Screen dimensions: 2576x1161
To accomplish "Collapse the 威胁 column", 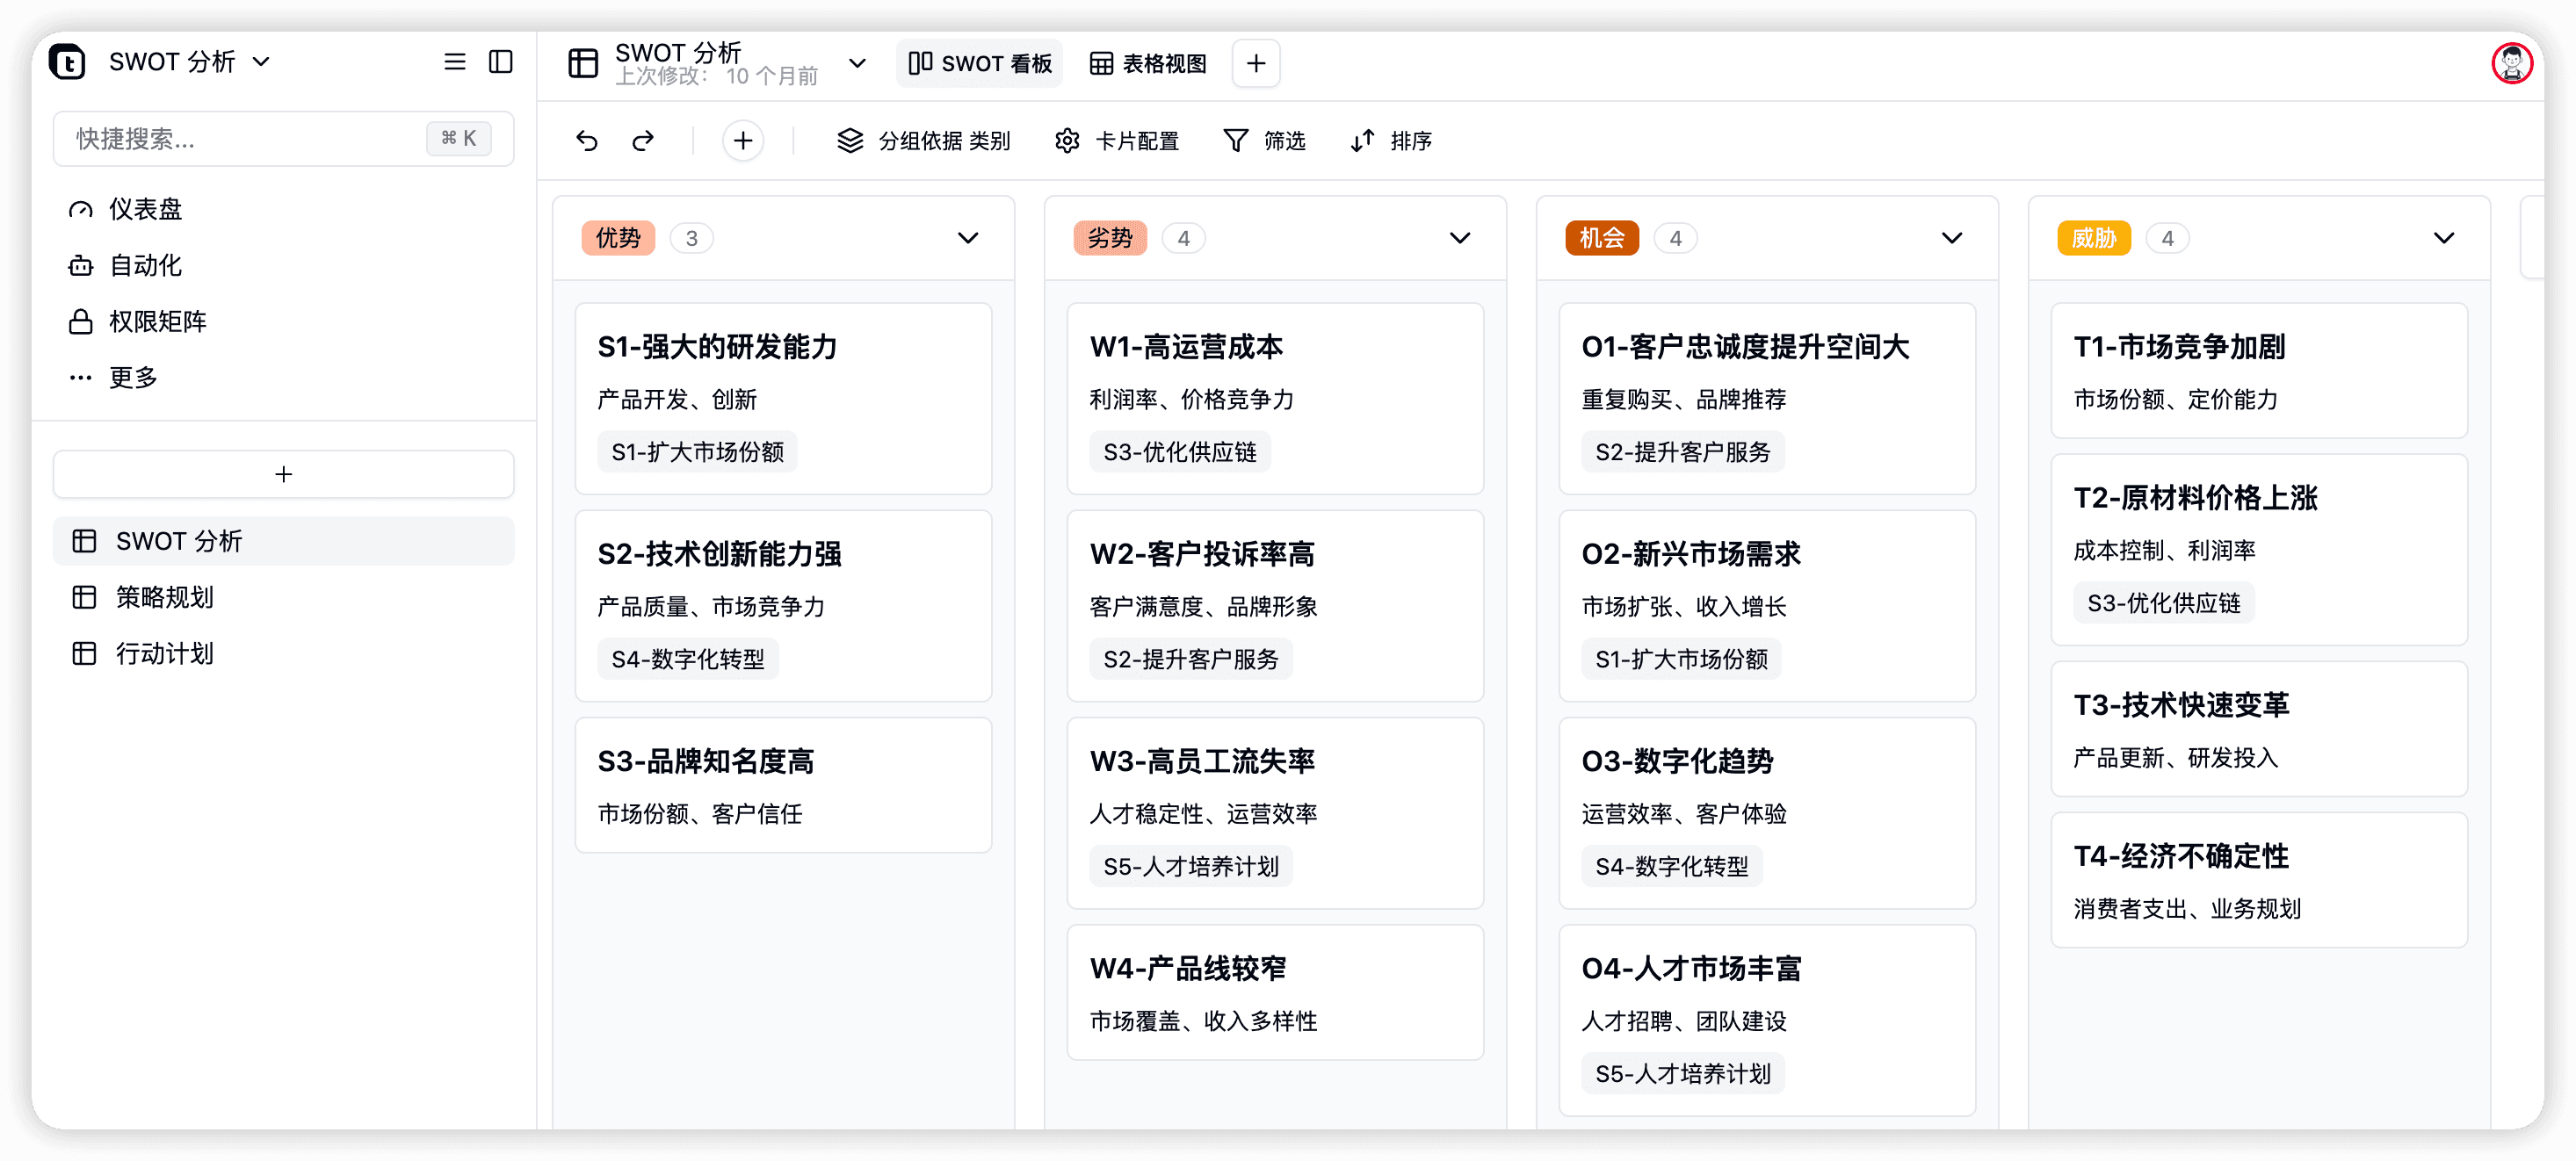I will 2443,238.
